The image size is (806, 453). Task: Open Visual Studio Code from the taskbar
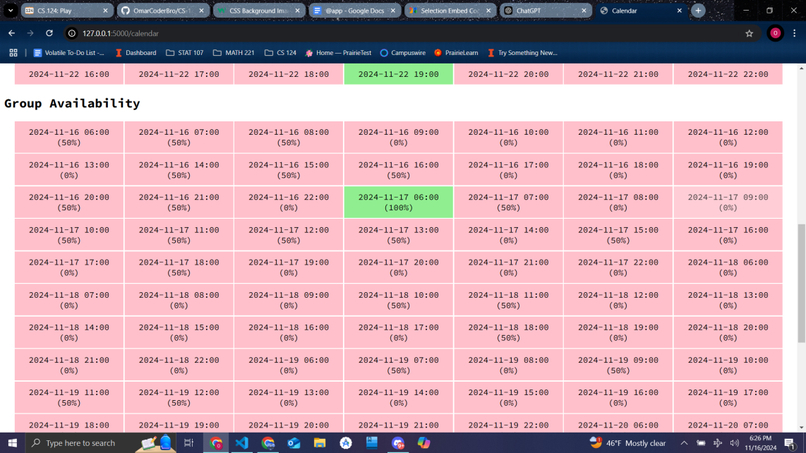242,443
